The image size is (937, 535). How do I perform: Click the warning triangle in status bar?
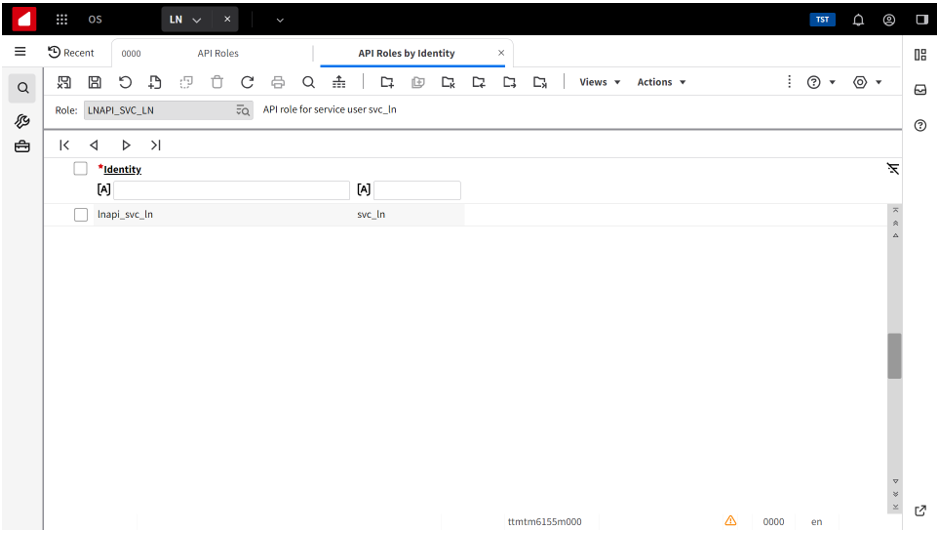[730, 521]
